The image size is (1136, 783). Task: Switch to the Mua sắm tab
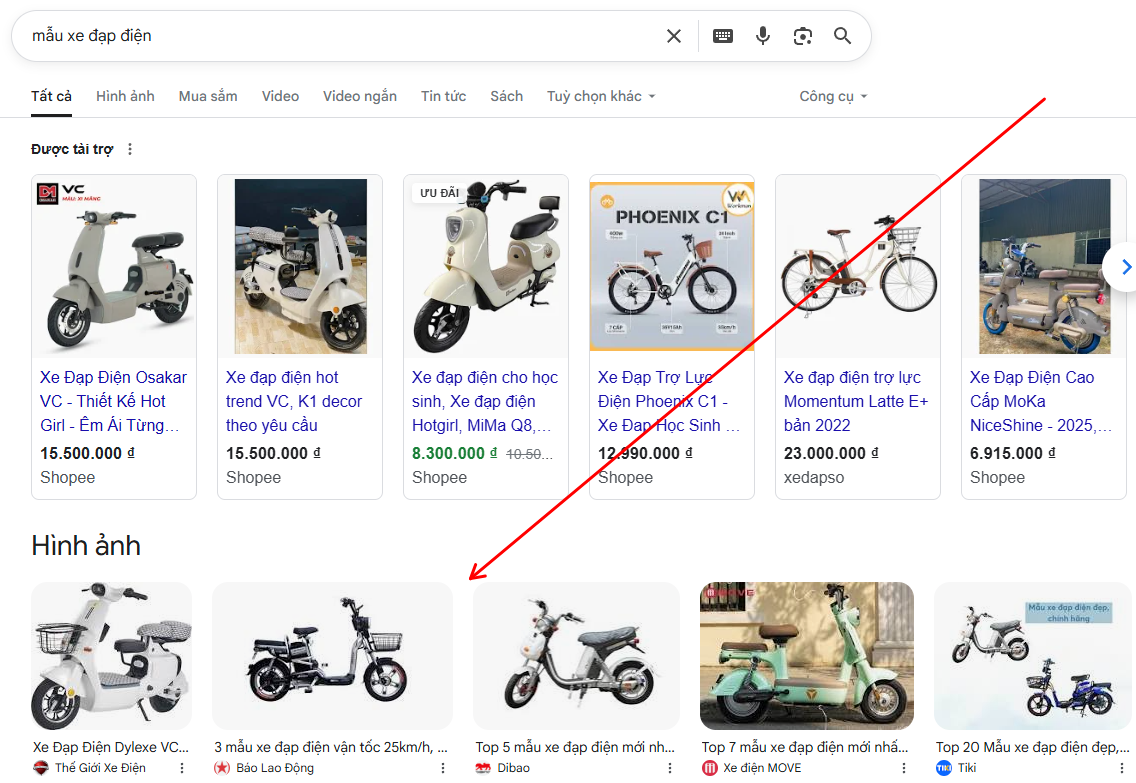[x=208, y=96]
